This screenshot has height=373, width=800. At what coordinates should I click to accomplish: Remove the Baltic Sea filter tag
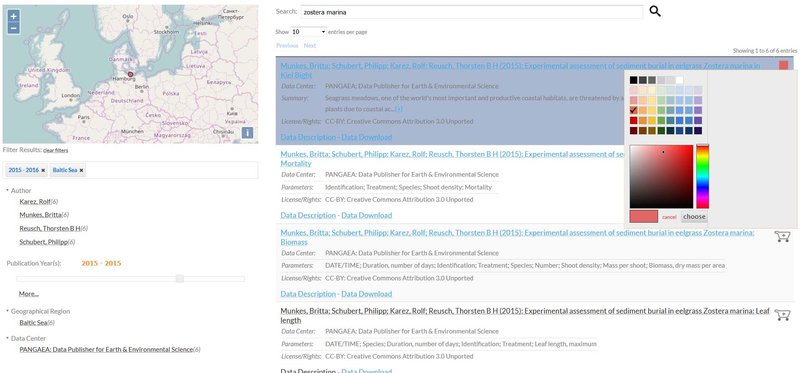81,170
